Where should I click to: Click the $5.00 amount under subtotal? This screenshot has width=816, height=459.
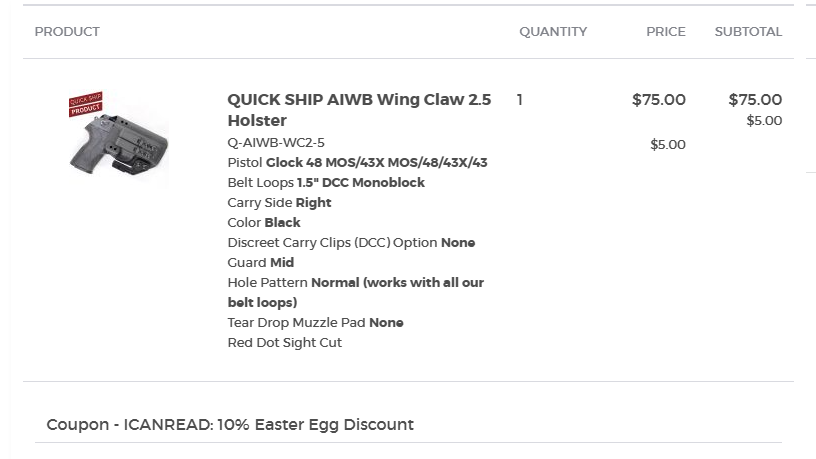point(764,121)
